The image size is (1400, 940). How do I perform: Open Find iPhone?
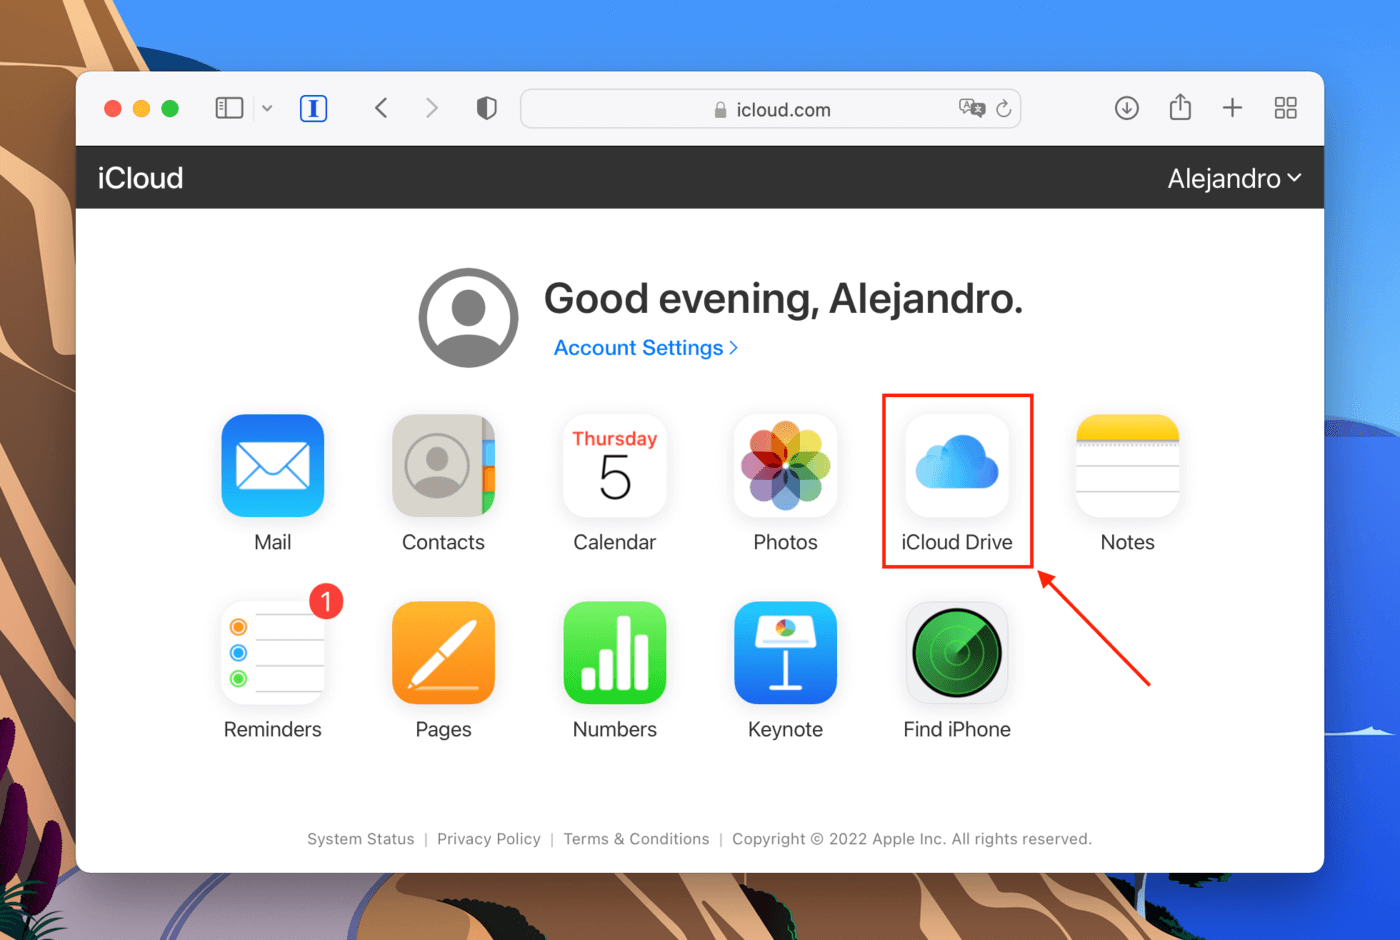[x=957, y=653]
